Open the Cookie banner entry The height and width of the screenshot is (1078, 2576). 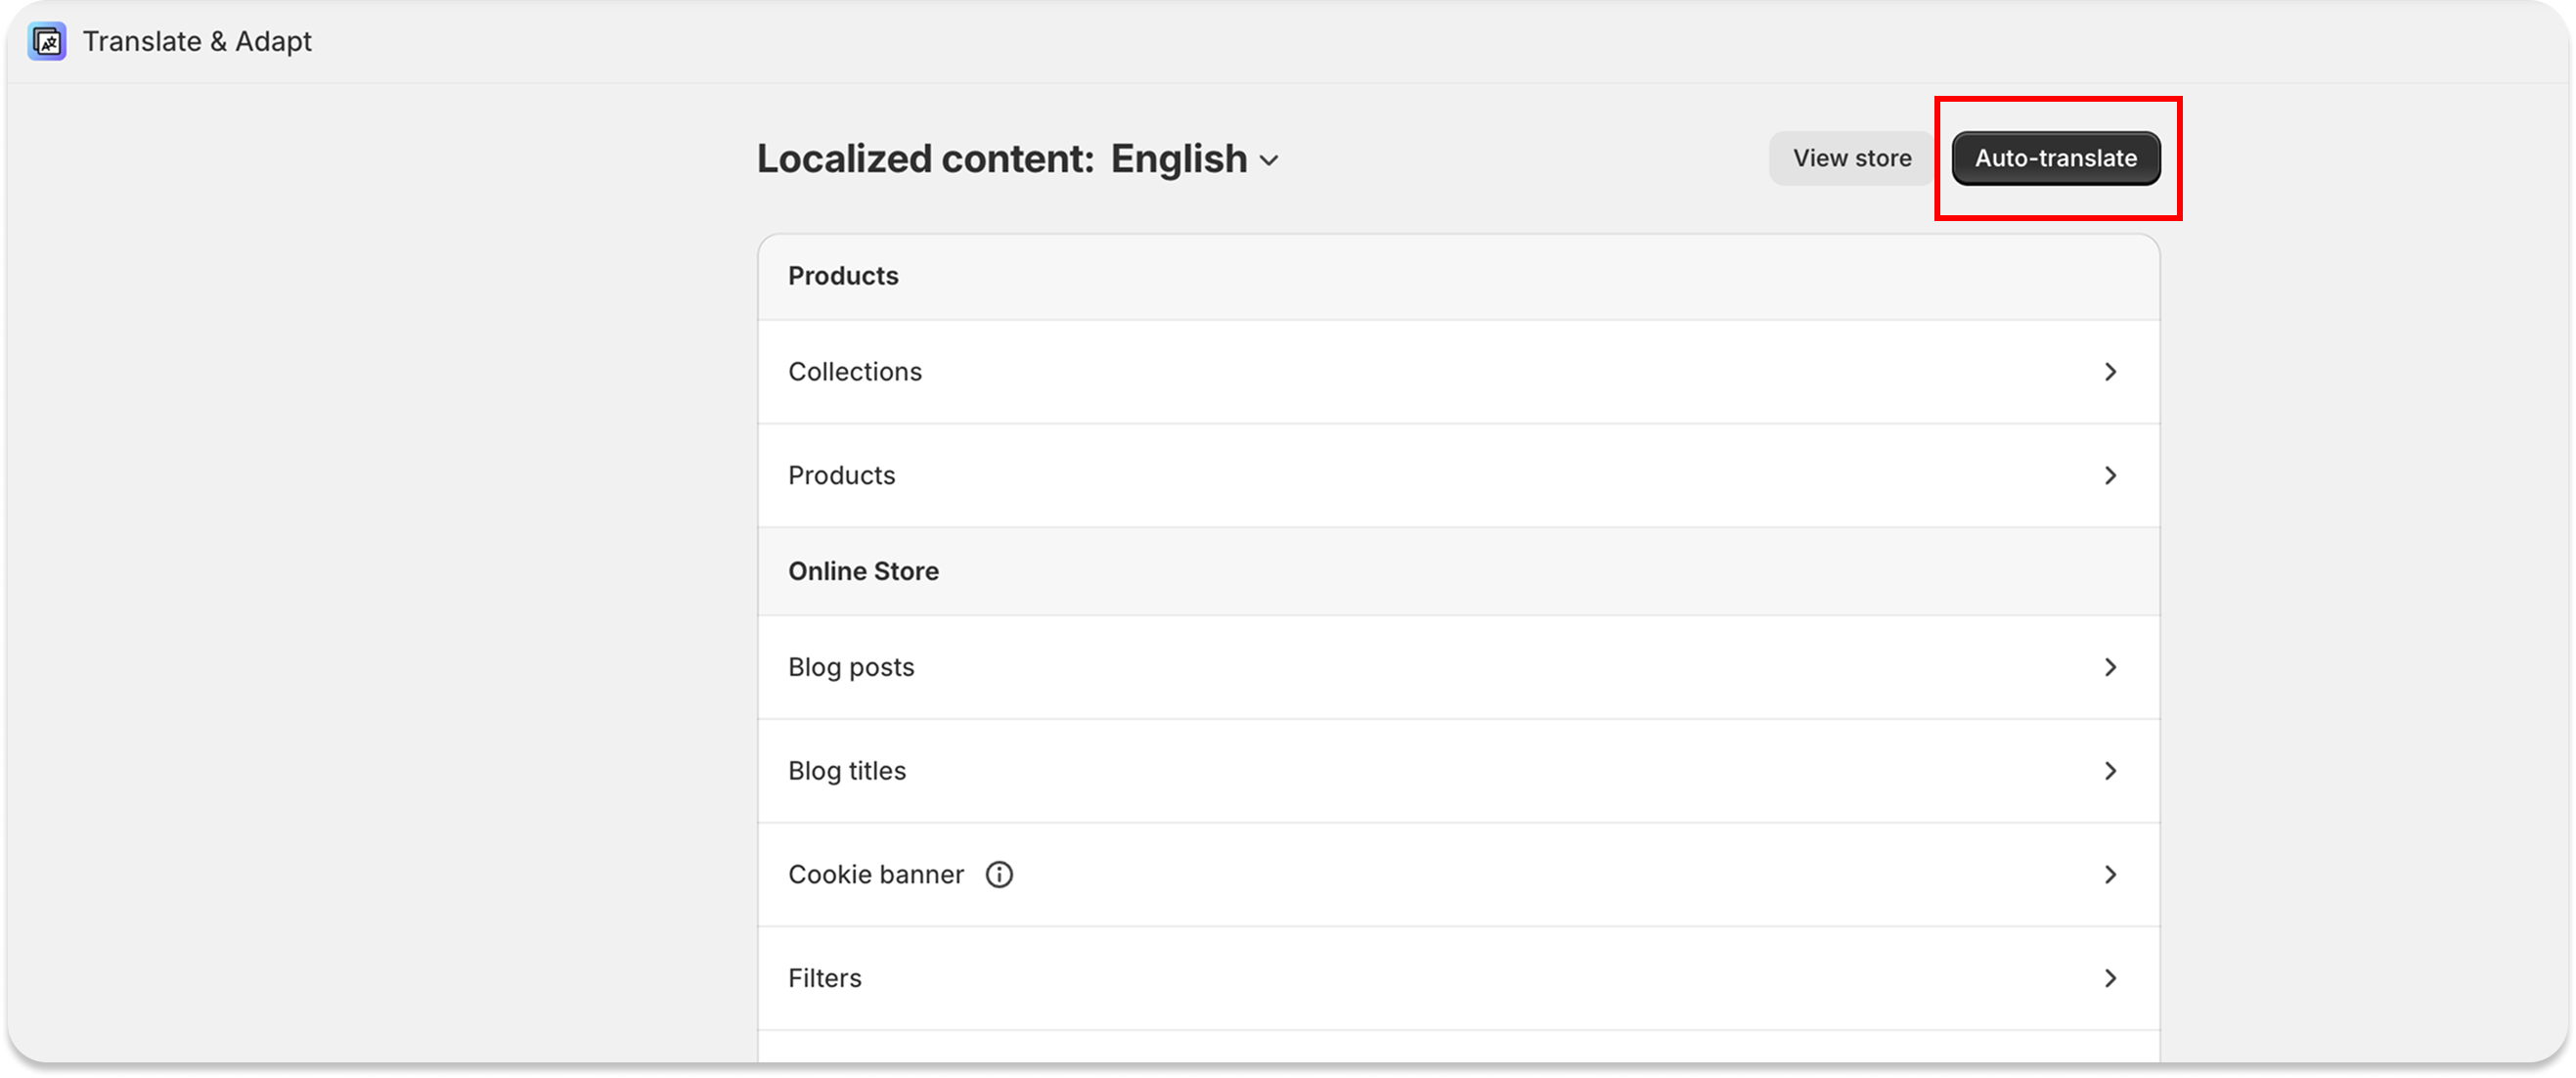(x=875, y=874)
